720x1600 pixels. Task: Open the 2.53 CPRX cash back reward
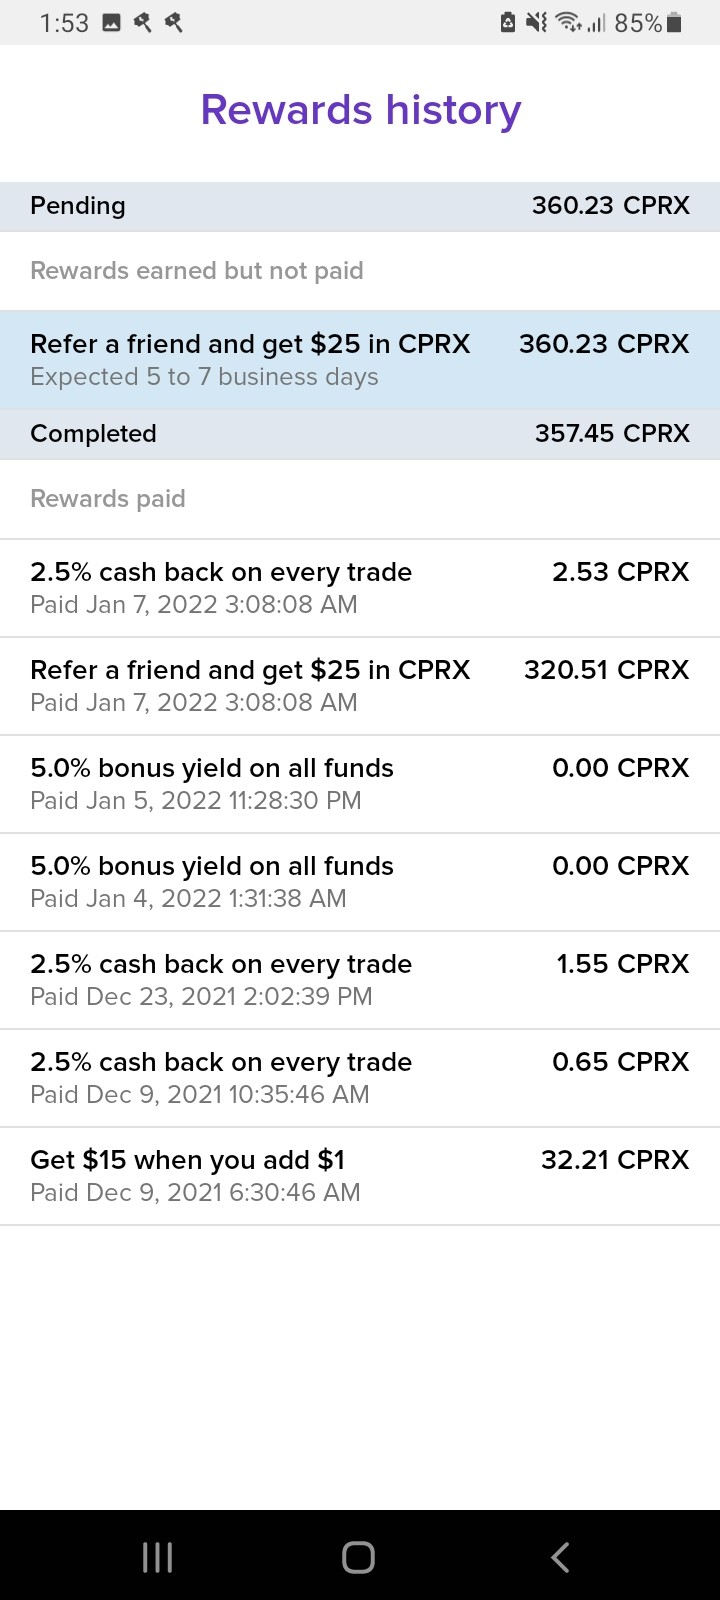click(360, 588)
